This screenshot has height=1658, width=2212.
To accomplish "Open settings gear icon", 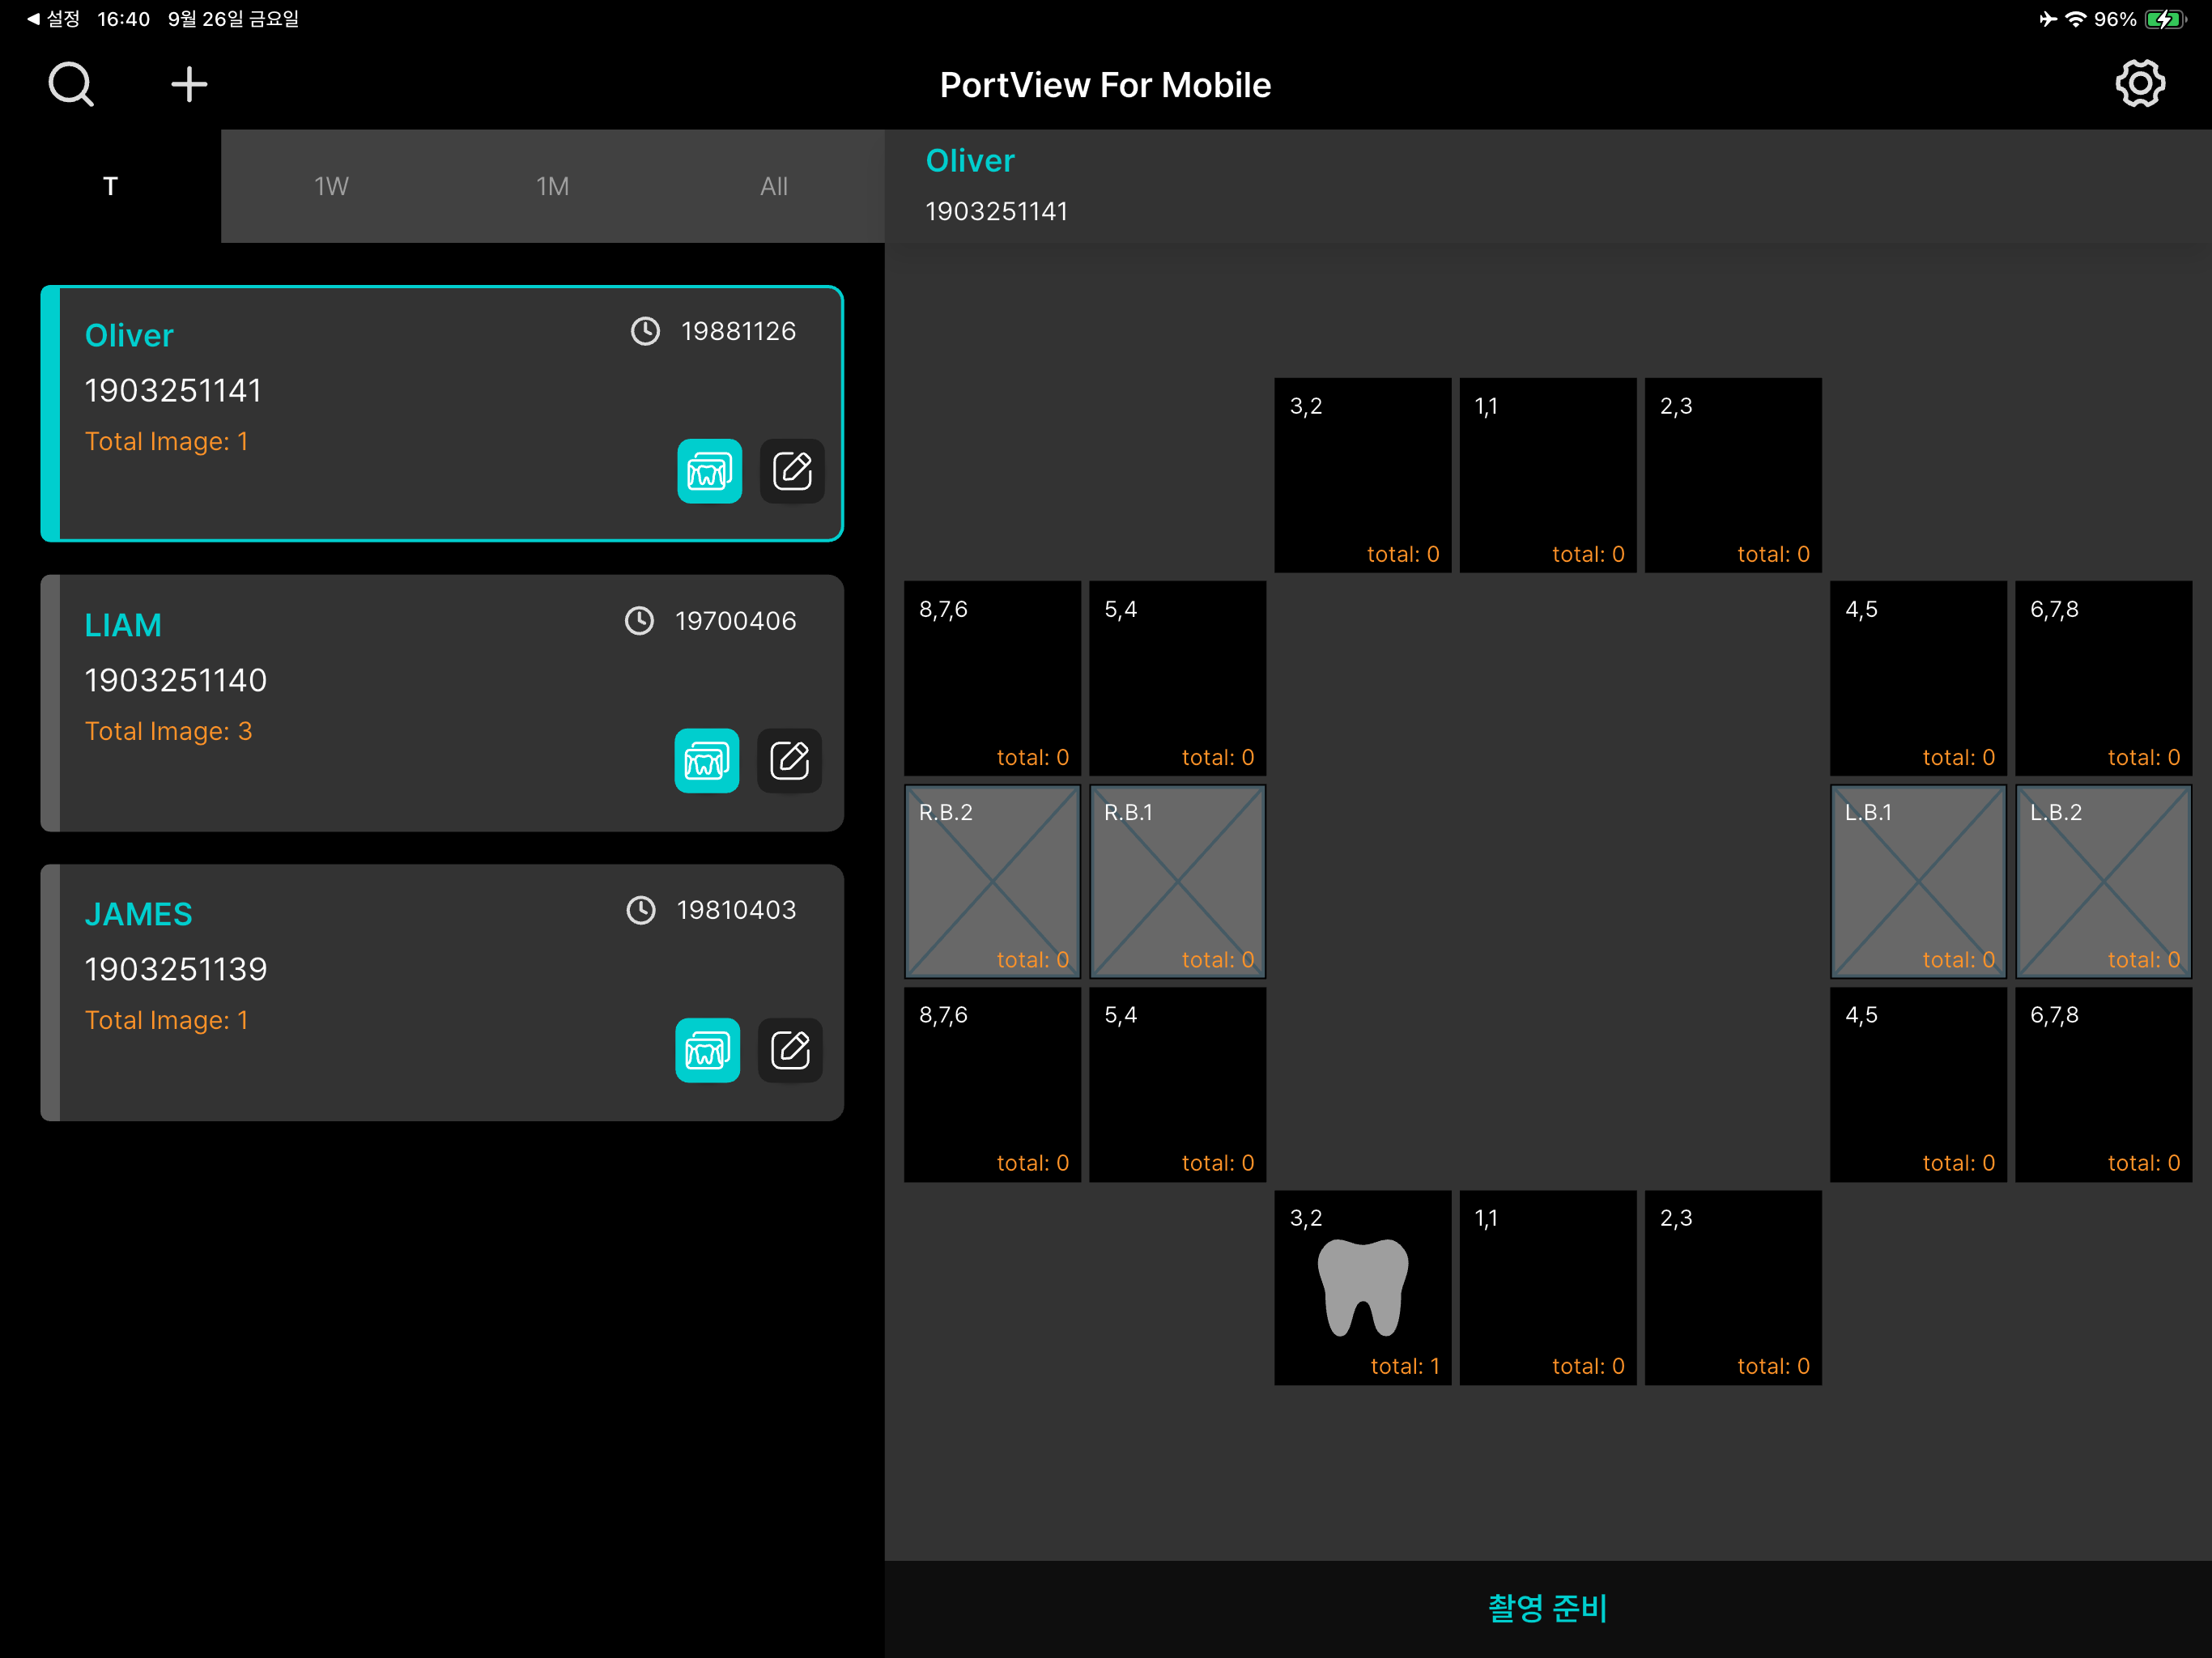I will (x=2140, y=84).
